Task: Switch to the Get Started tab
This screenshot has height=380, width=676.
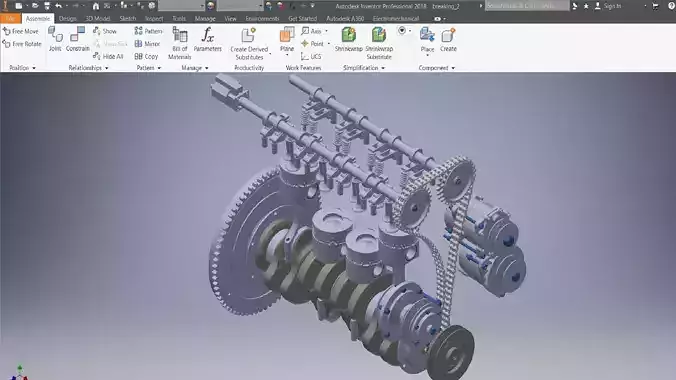Action: (302, 19)
